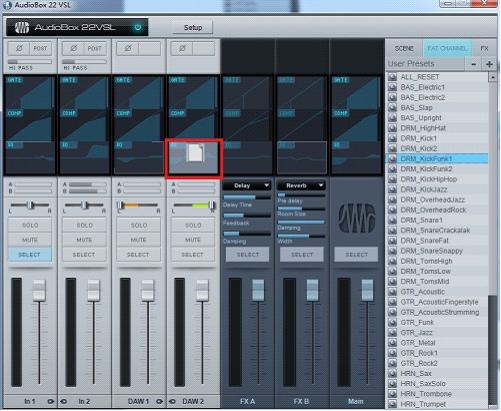Screen dimensions: 501x411
Task: Mute the In 1 channel
Action: (30, 240)
